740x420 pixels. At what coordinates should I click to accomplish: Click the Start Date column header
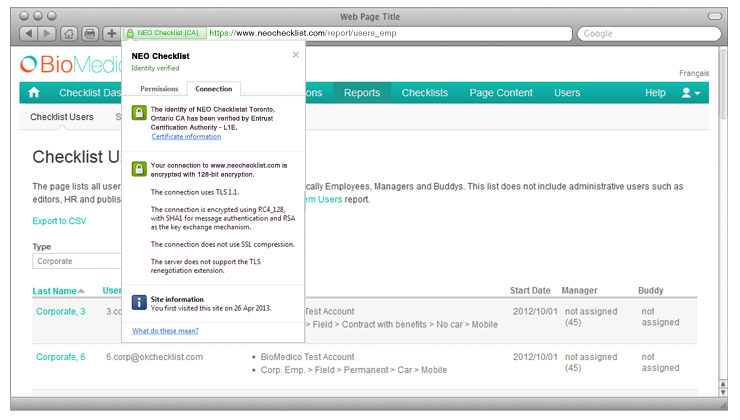530,291
